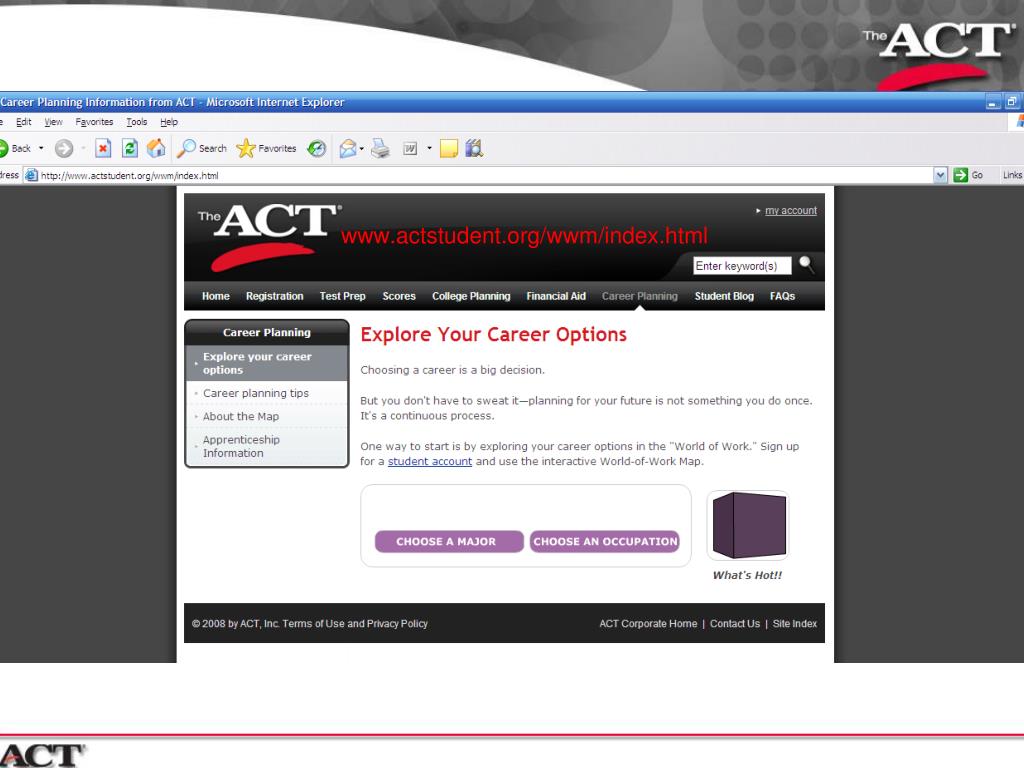Open the Site Index footer link
This screenshot has height=768, width=1024.
[795, 624]
